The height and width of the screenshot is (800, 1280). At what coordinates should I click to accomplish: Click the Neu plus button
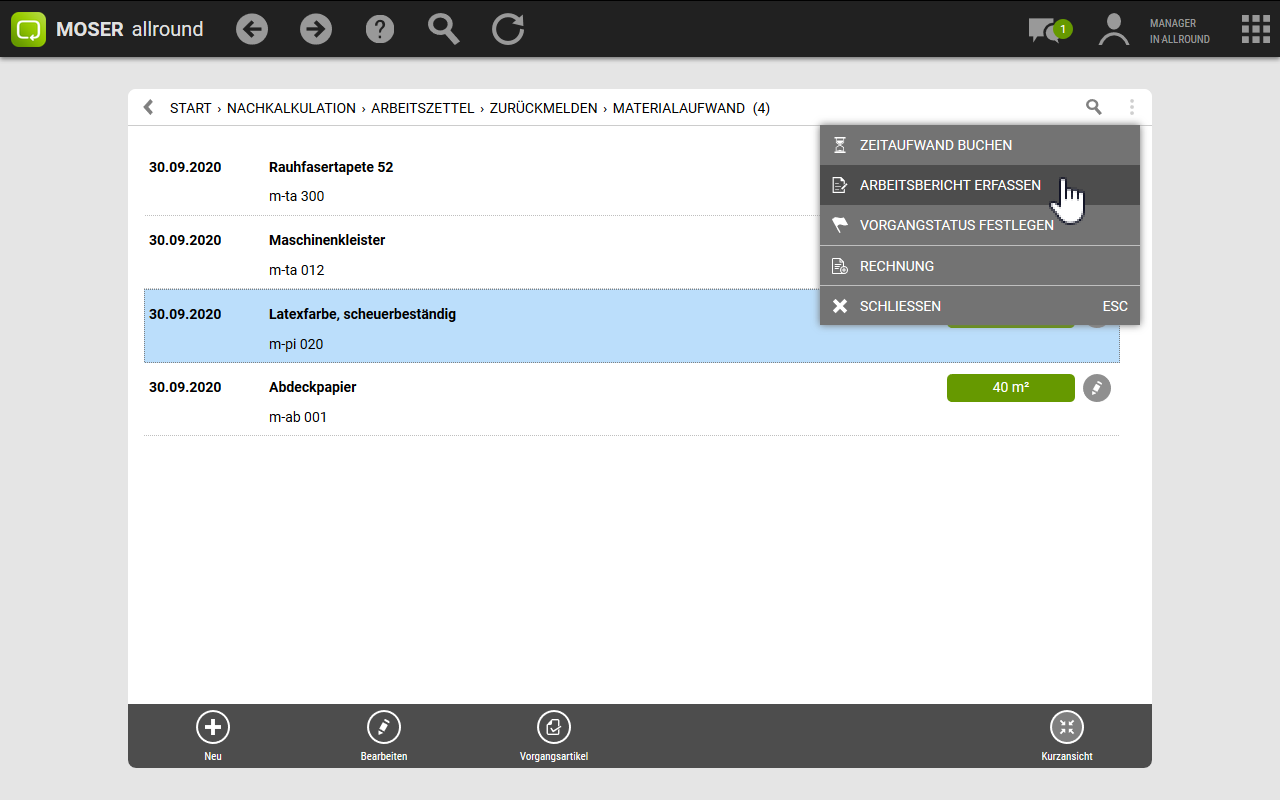(213, 727)
